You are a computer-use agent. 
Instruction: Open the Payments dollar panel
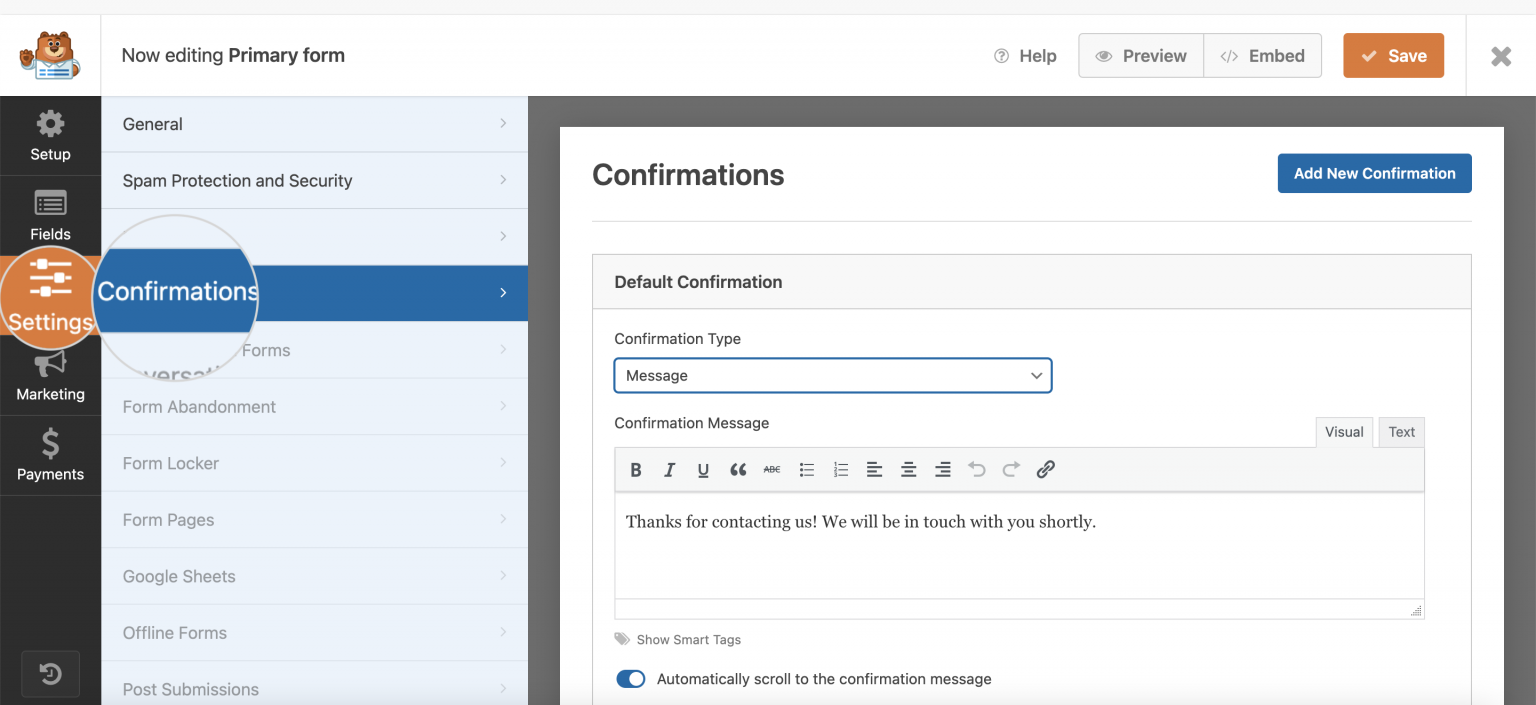coord(50,456)
